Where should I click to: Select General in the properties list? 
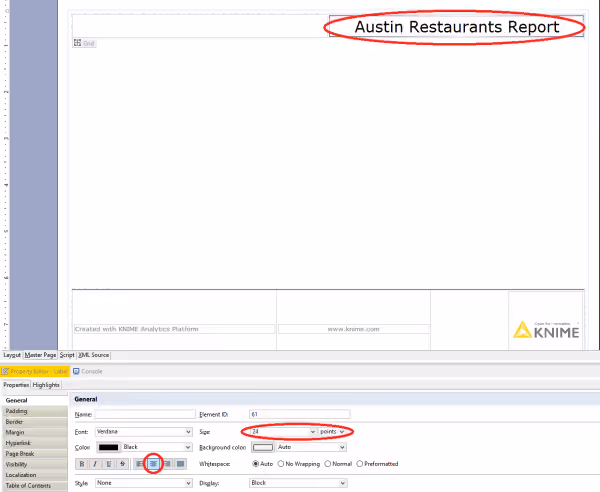coord(35,400)
